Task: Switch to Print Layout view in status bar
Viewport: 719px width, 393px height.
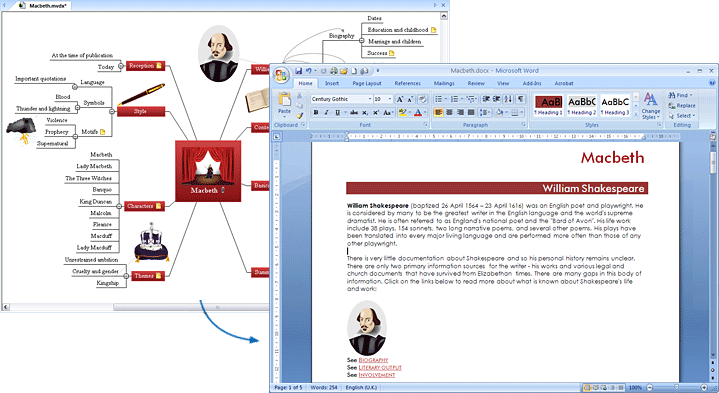Action: tap(586, 388)
